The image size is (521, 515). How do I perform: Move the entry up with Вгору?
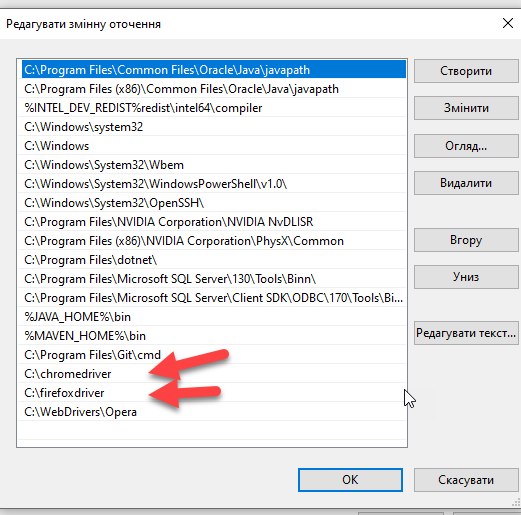coord(466,240)
